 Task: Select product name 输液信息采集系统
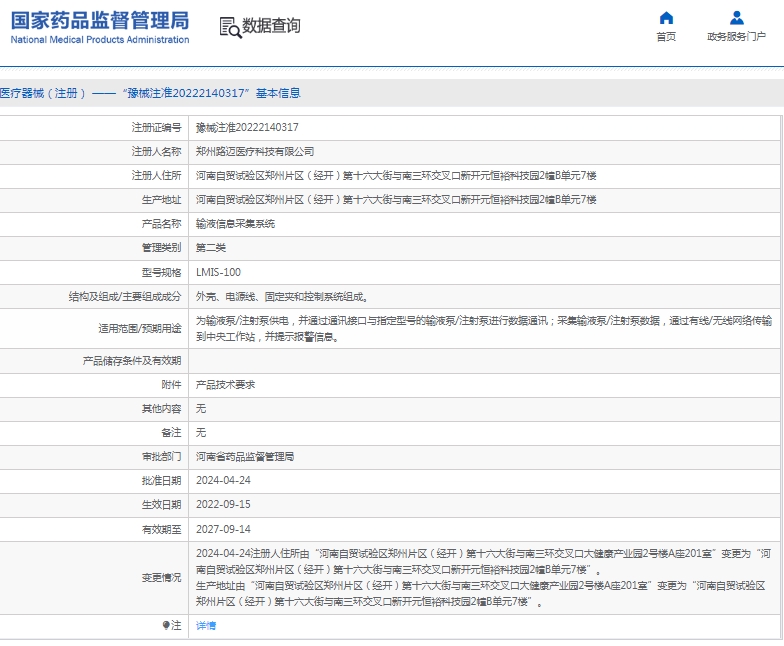(x=235, y=224)
